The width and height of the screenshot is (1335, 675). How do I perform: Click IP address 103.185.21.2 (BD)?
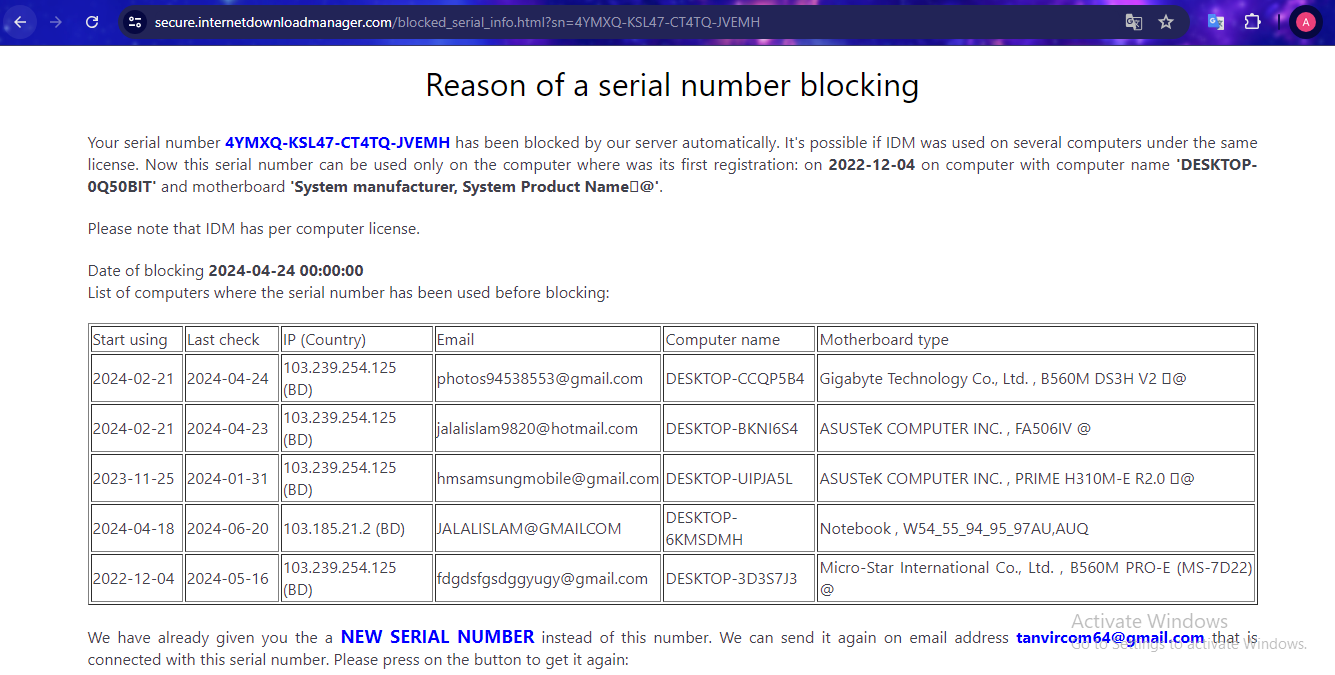[344, 528]
